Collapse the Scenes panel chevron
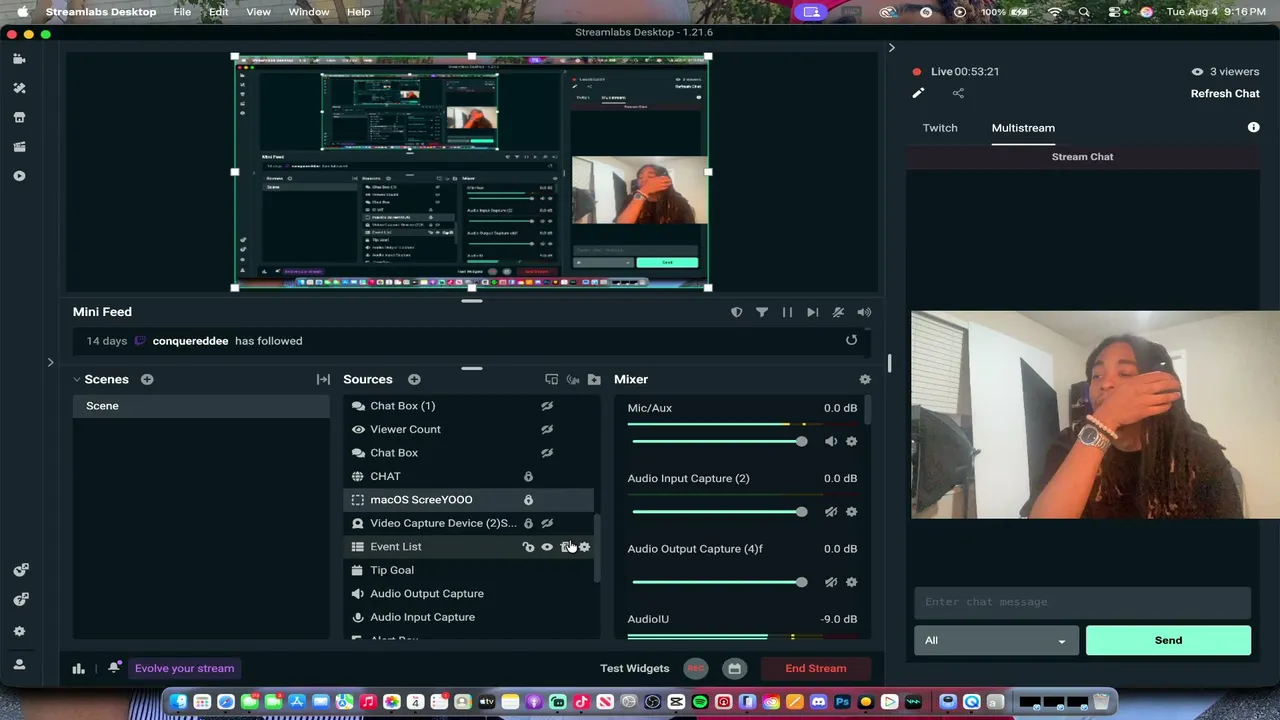The image size is (1280, 720). 76,379
